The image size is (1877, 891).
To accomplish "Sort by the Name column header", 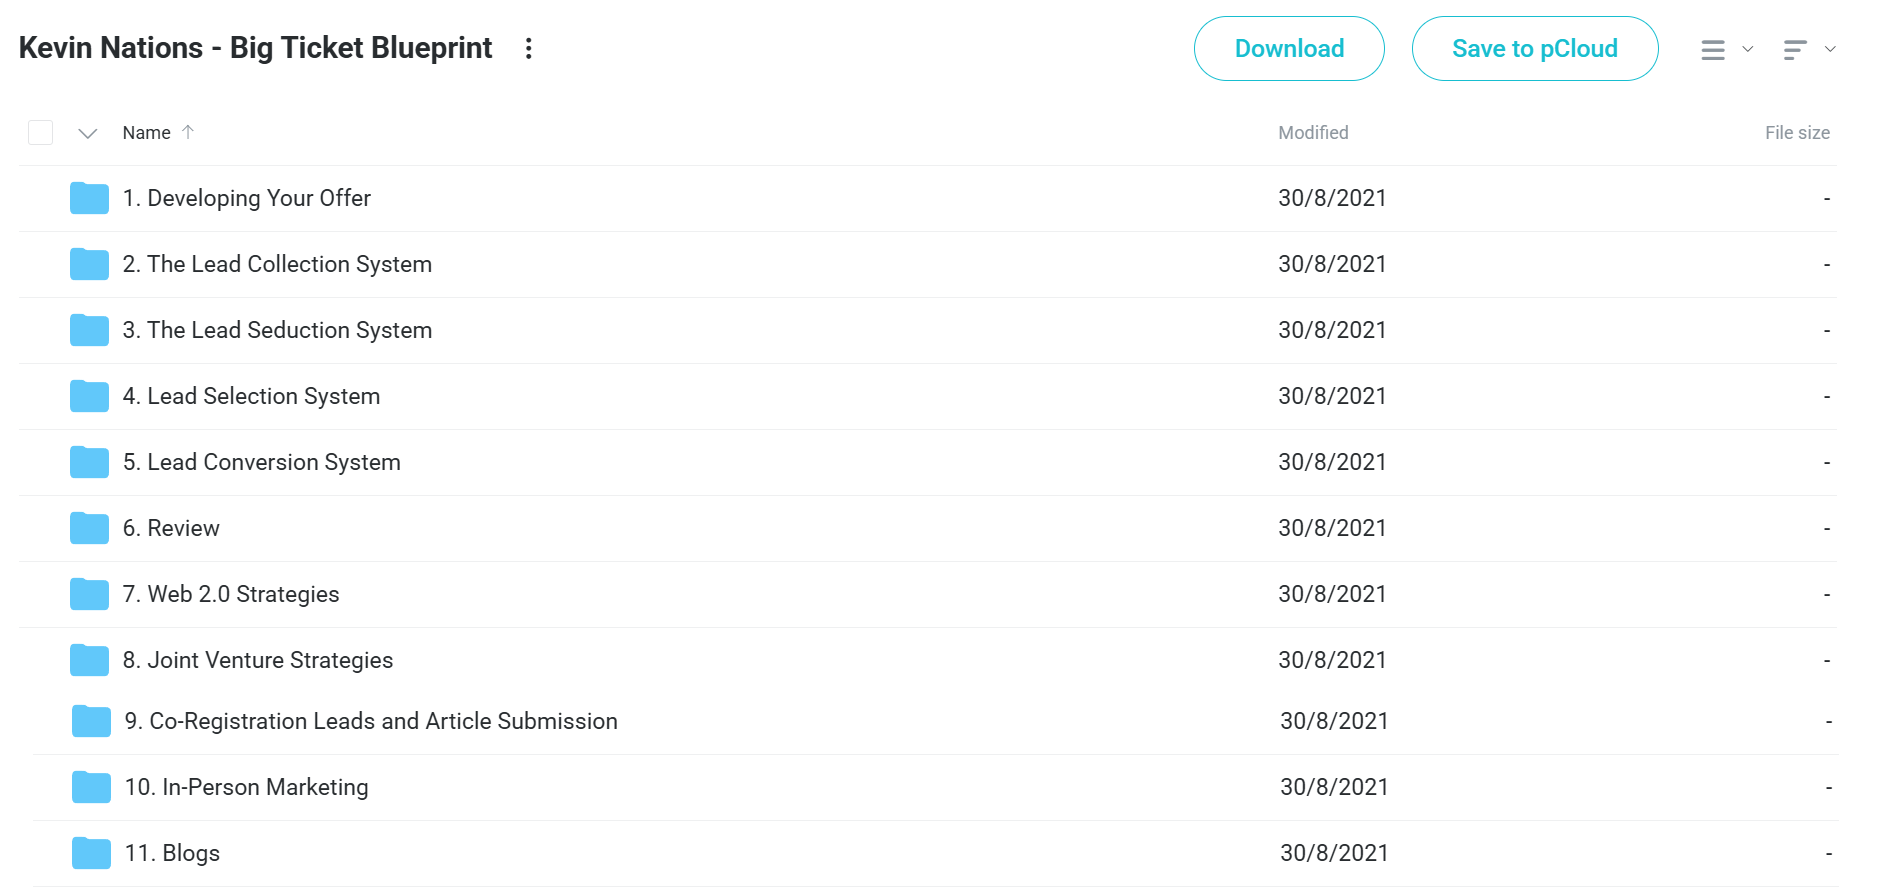I will click(x=146, y=132).
